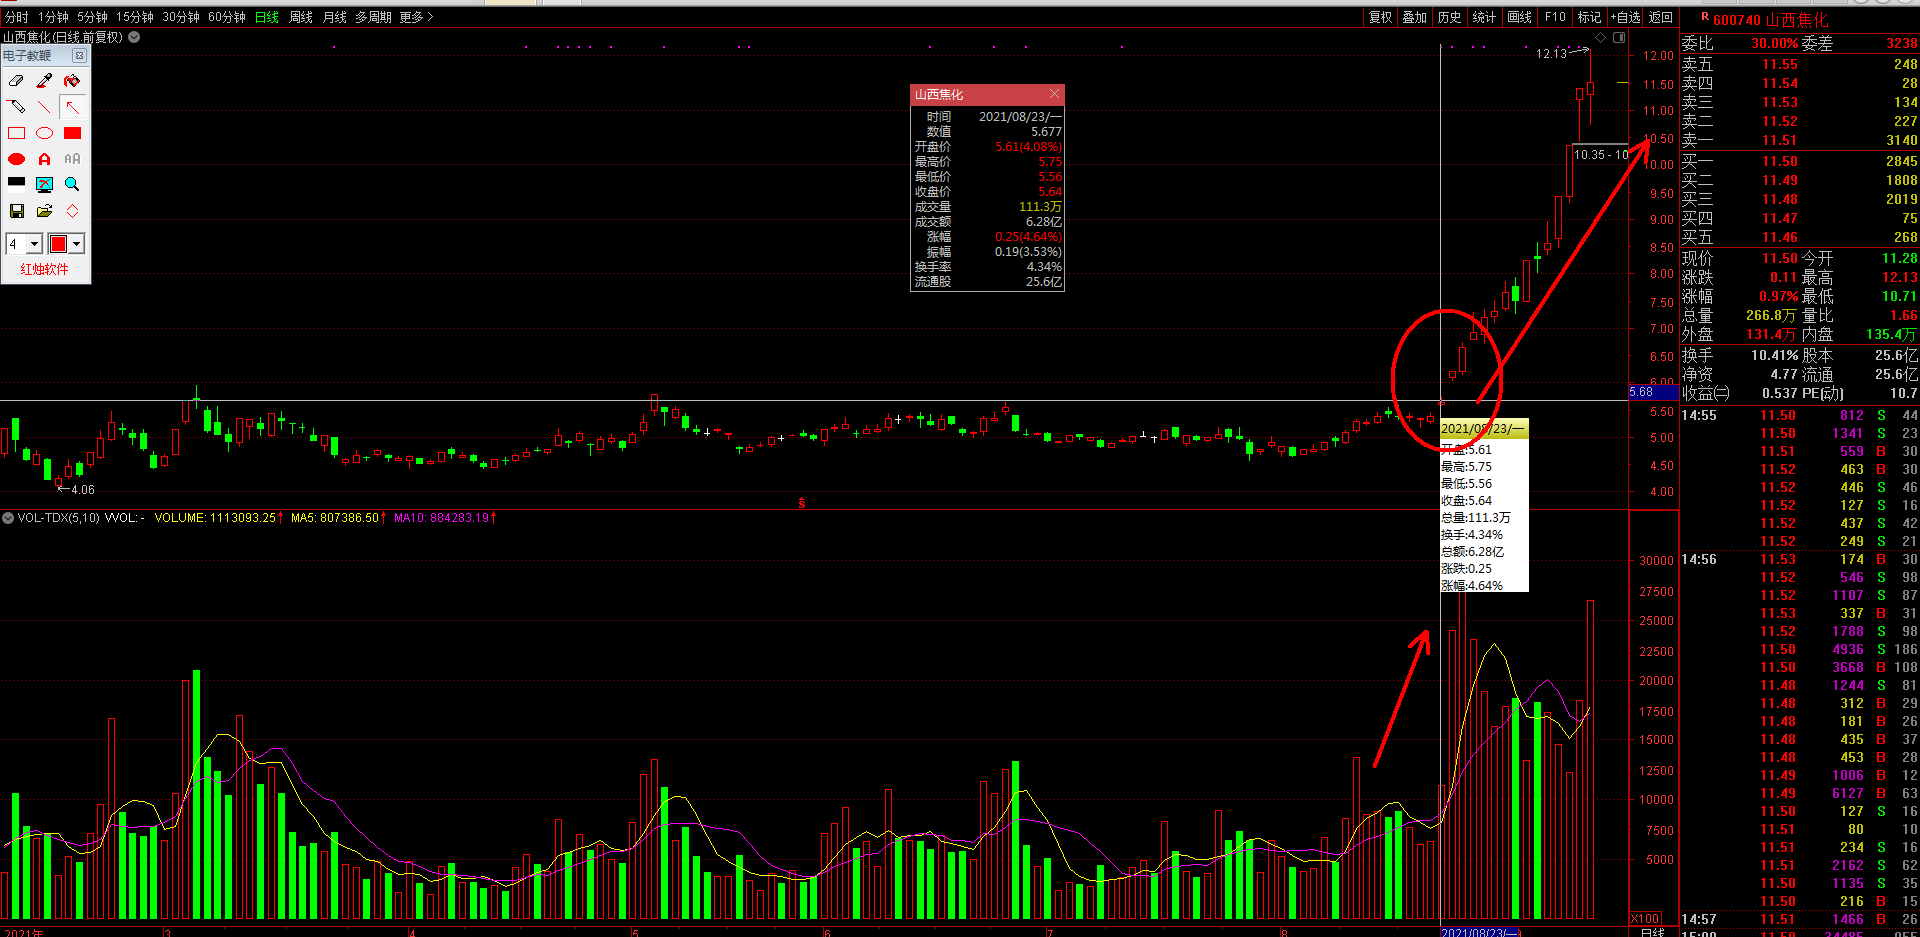Close the 山西焦化 data info popup

click(1054, 94)
